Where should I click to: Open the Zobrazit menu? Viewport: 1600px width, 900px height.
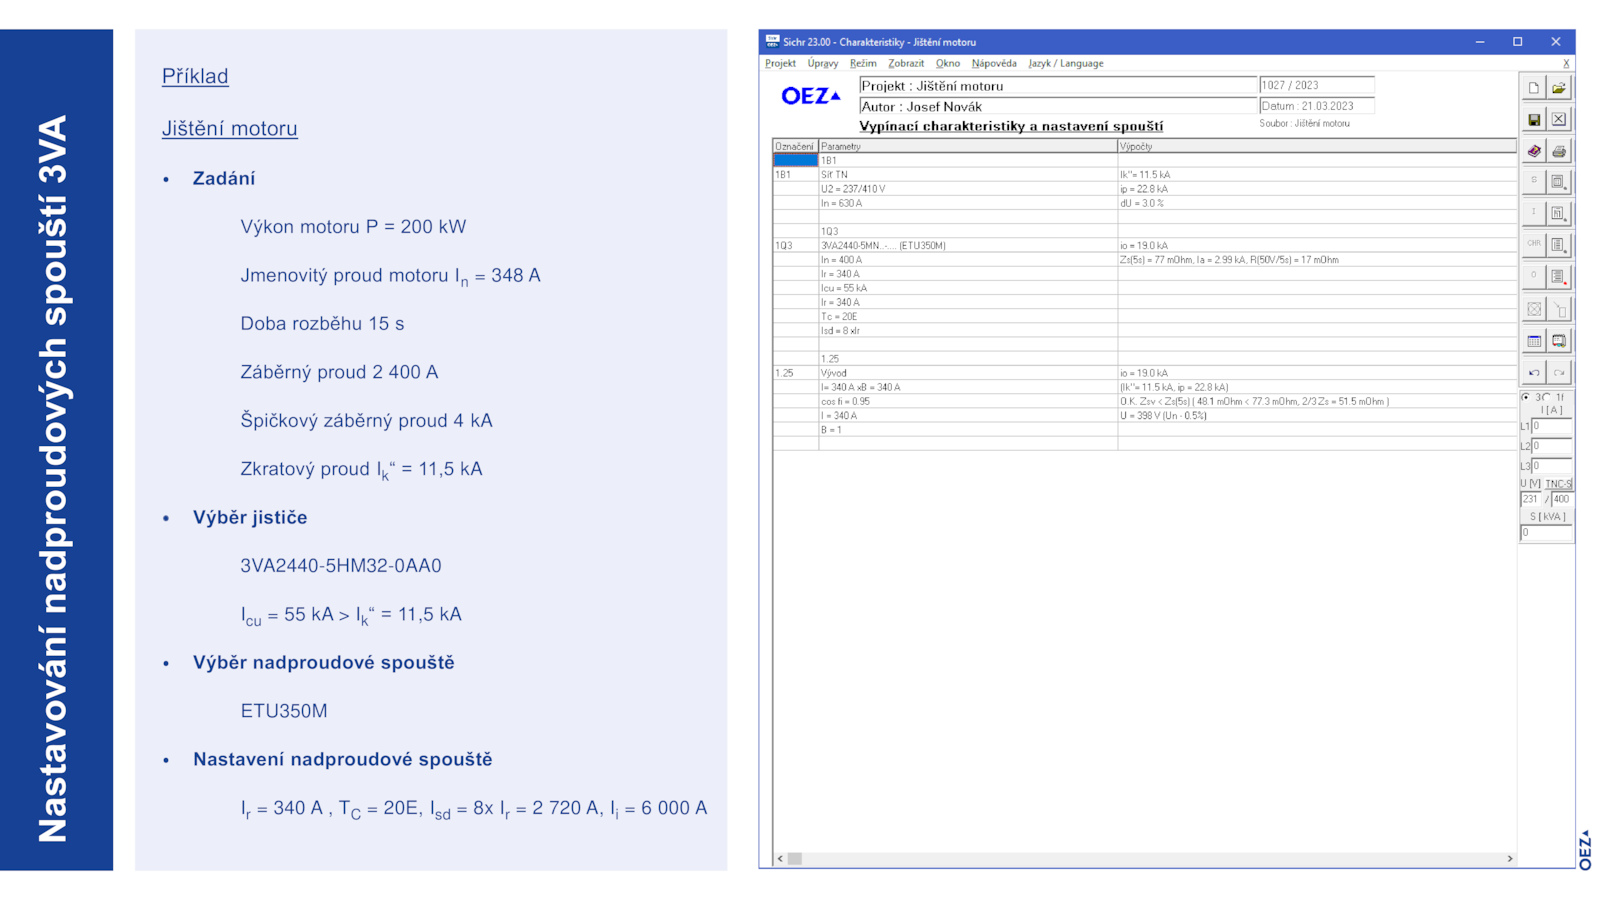pos(906,63)
